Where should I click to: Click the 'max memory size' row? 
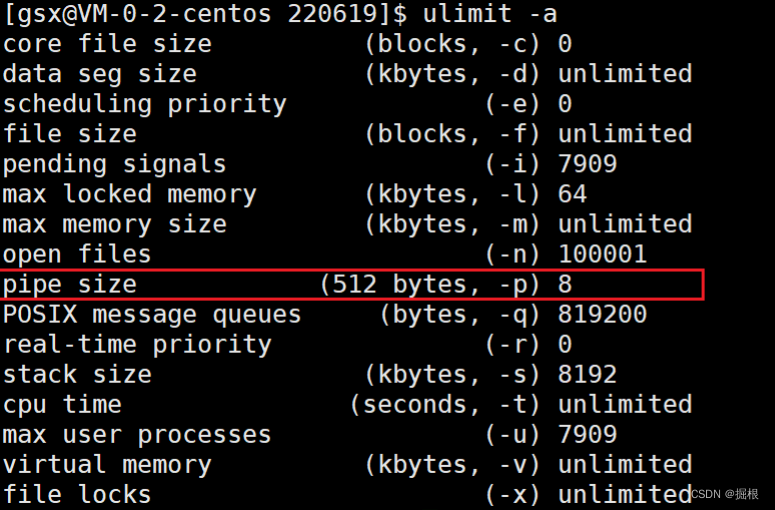pyautogui.click(x=347, y=224)
